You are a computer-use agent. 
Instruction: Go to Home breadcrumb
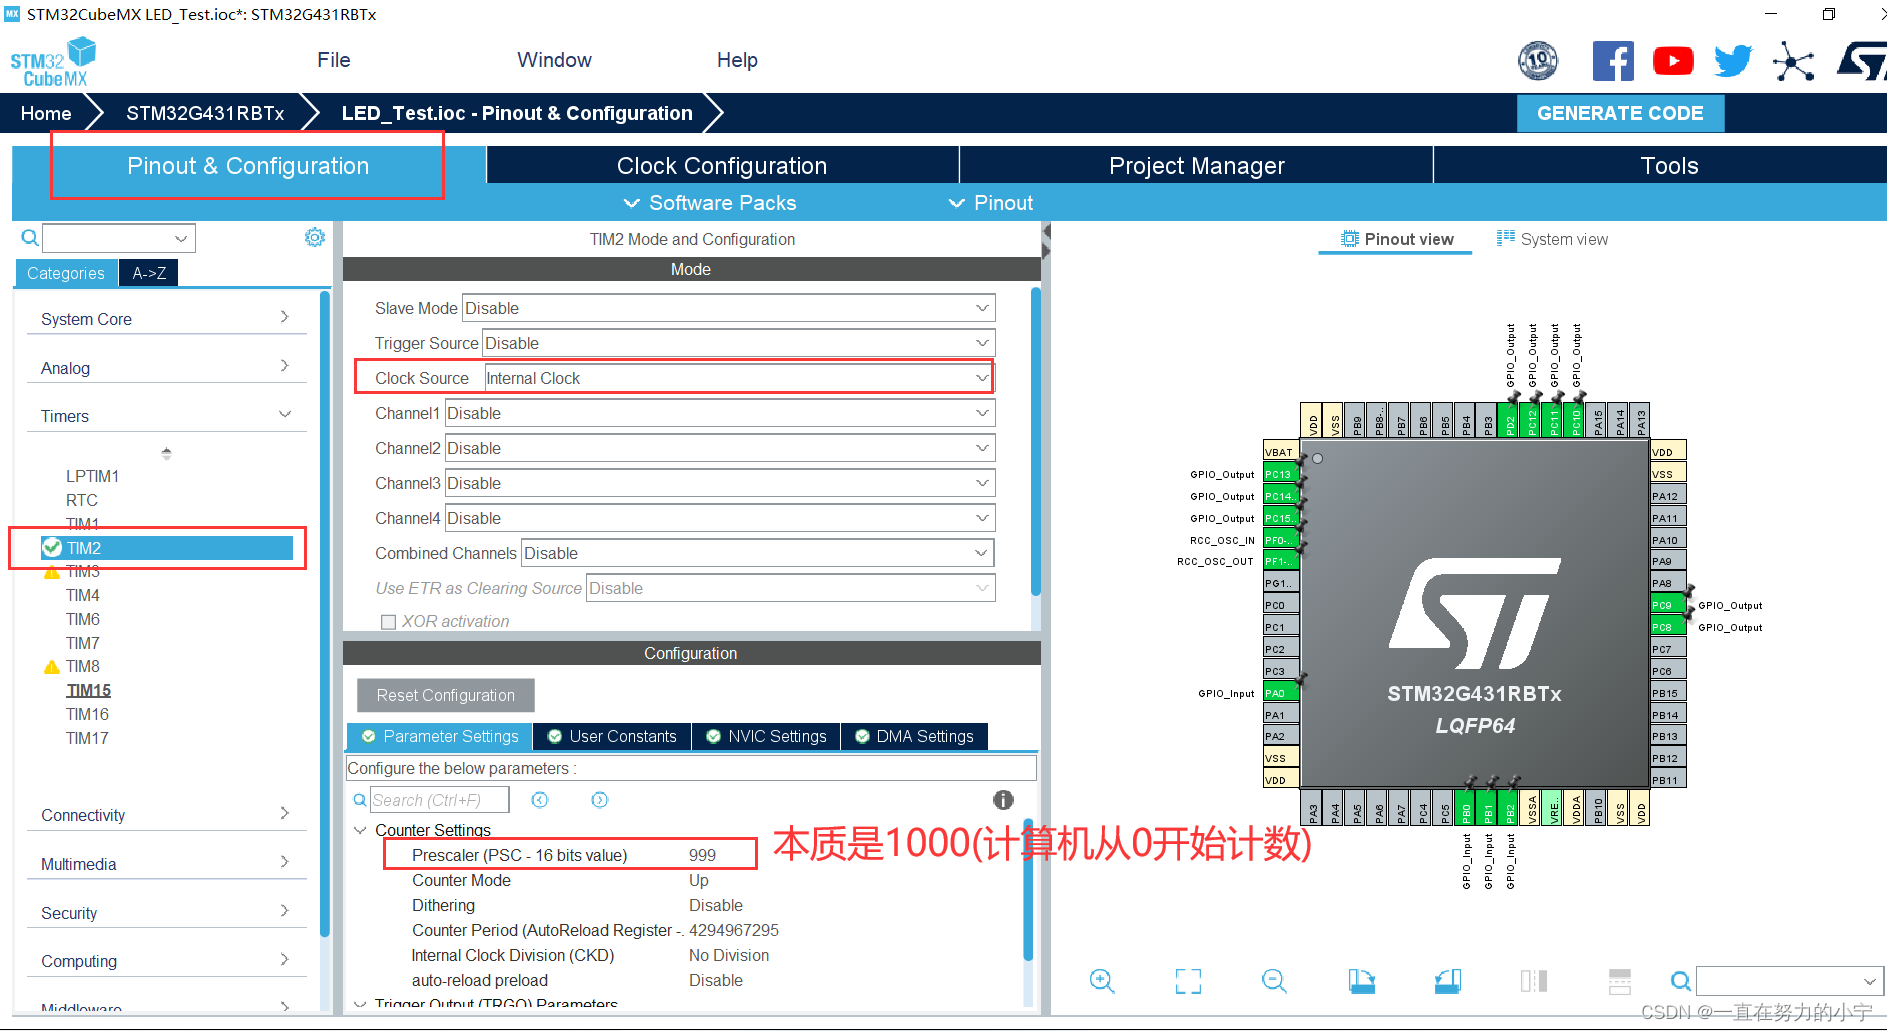click(46, 113)
